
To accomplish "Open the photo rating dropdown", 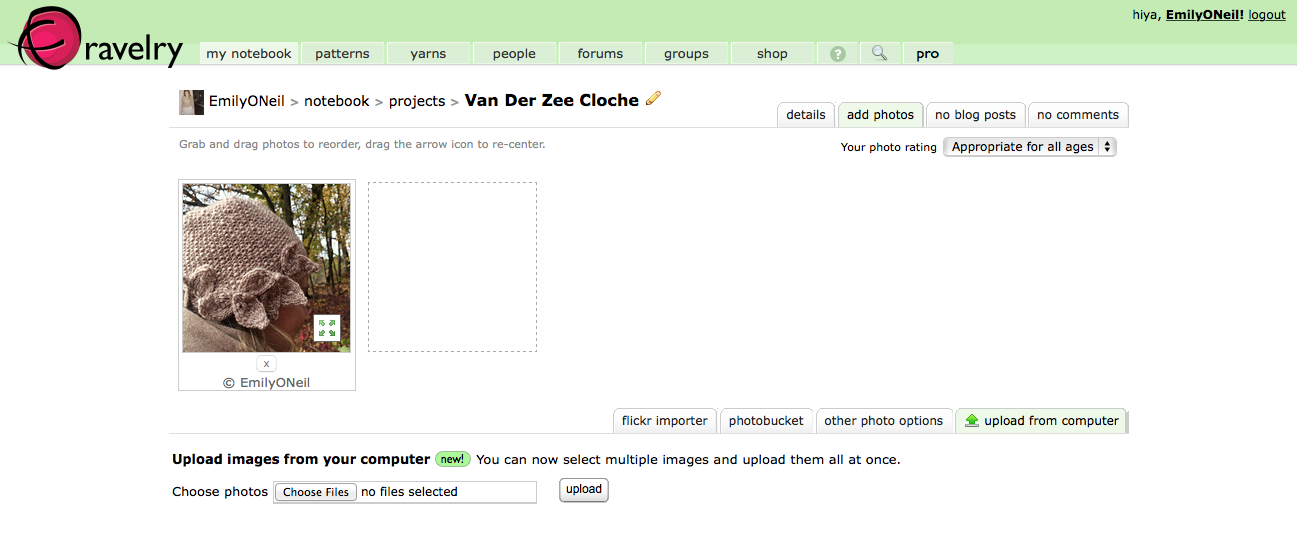I will point(1029,147).
